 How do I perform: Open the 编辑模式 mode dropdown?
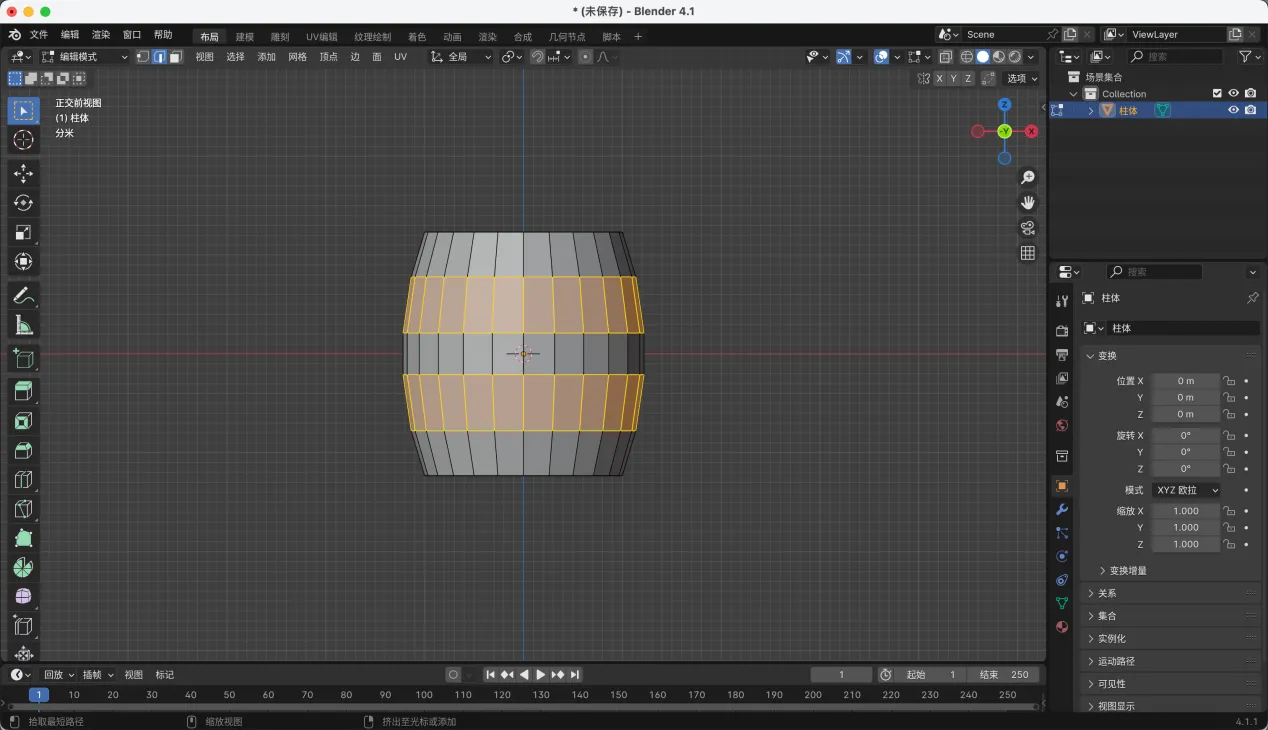click(85, 57)
